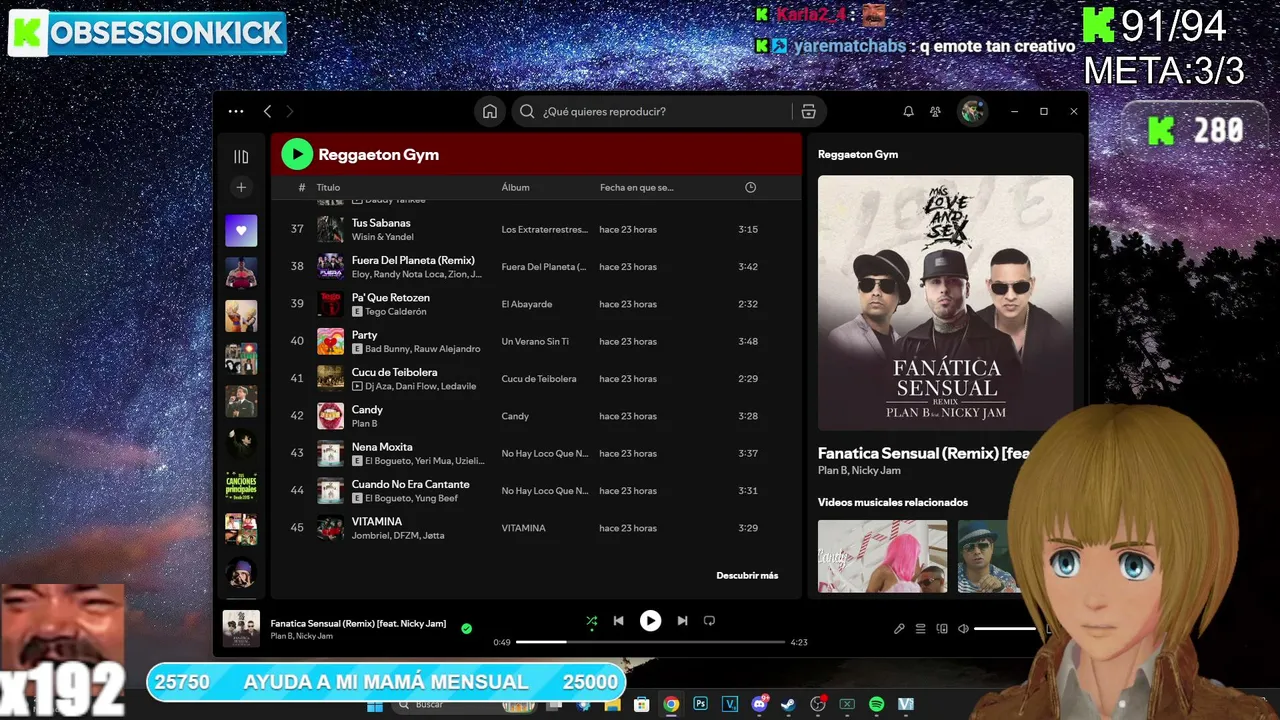Open the notifications bell
Viewport: 1280px width, 720px height.
click(908, 112)
